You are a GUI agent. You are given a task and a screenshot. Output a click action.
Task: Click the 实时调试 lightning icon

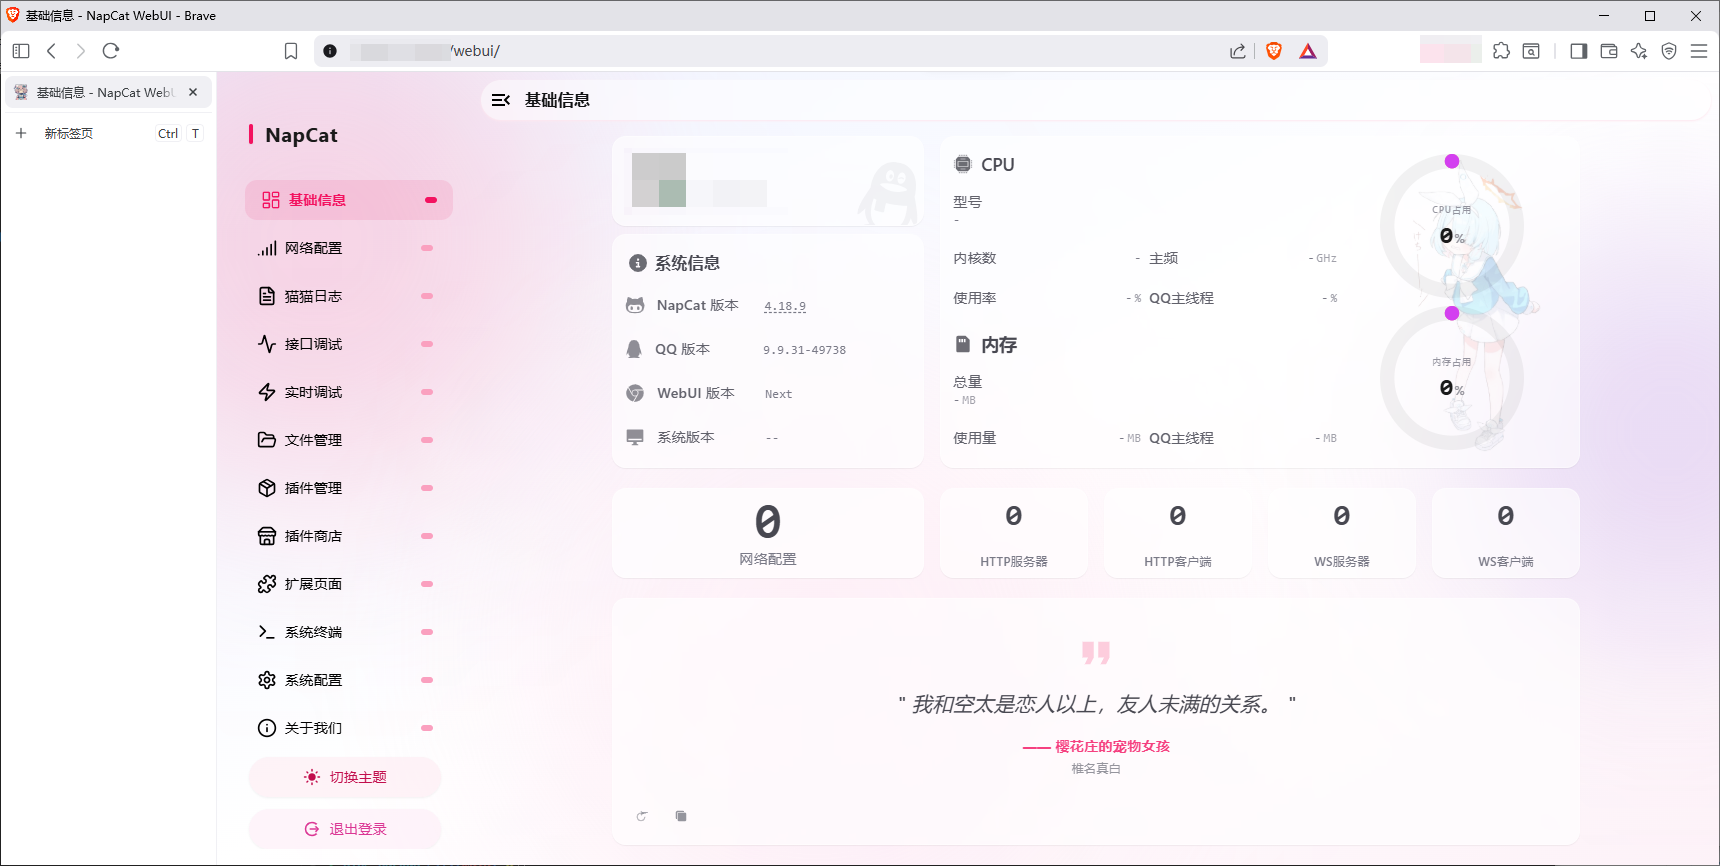[267, 392]
